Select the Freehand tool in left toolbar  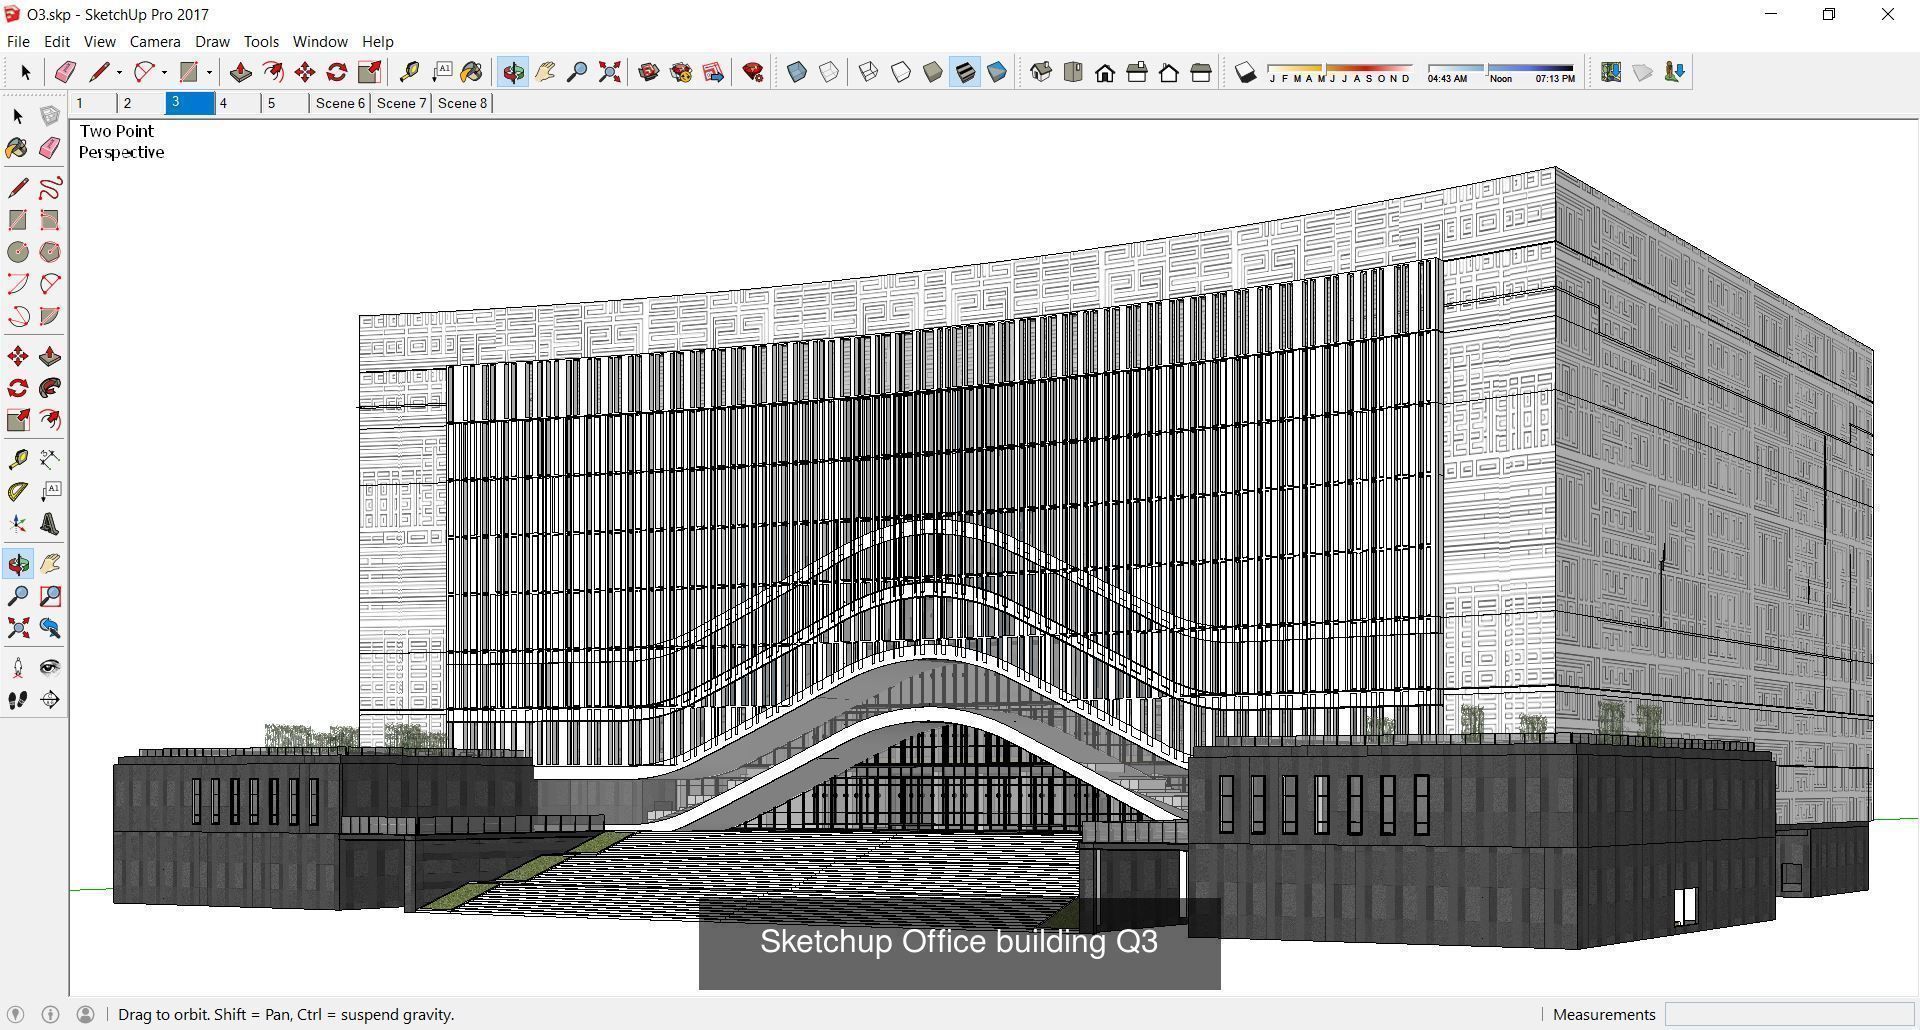[50, 188]
